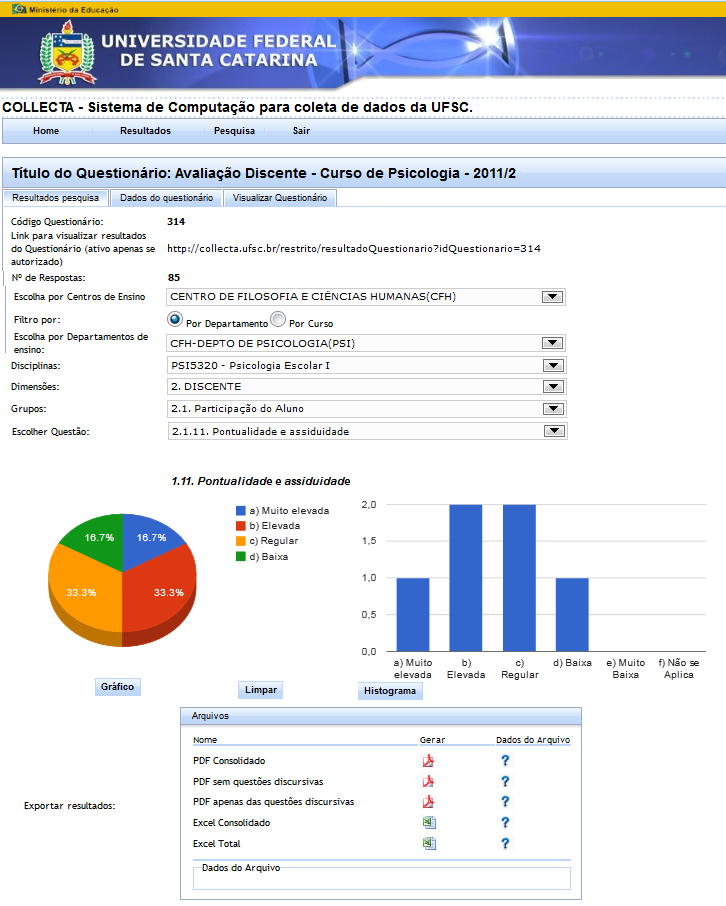This screenshot has height=906, width=726.
Task: Generate the Excel Consolidado spreadsheet
Action: 428,823
